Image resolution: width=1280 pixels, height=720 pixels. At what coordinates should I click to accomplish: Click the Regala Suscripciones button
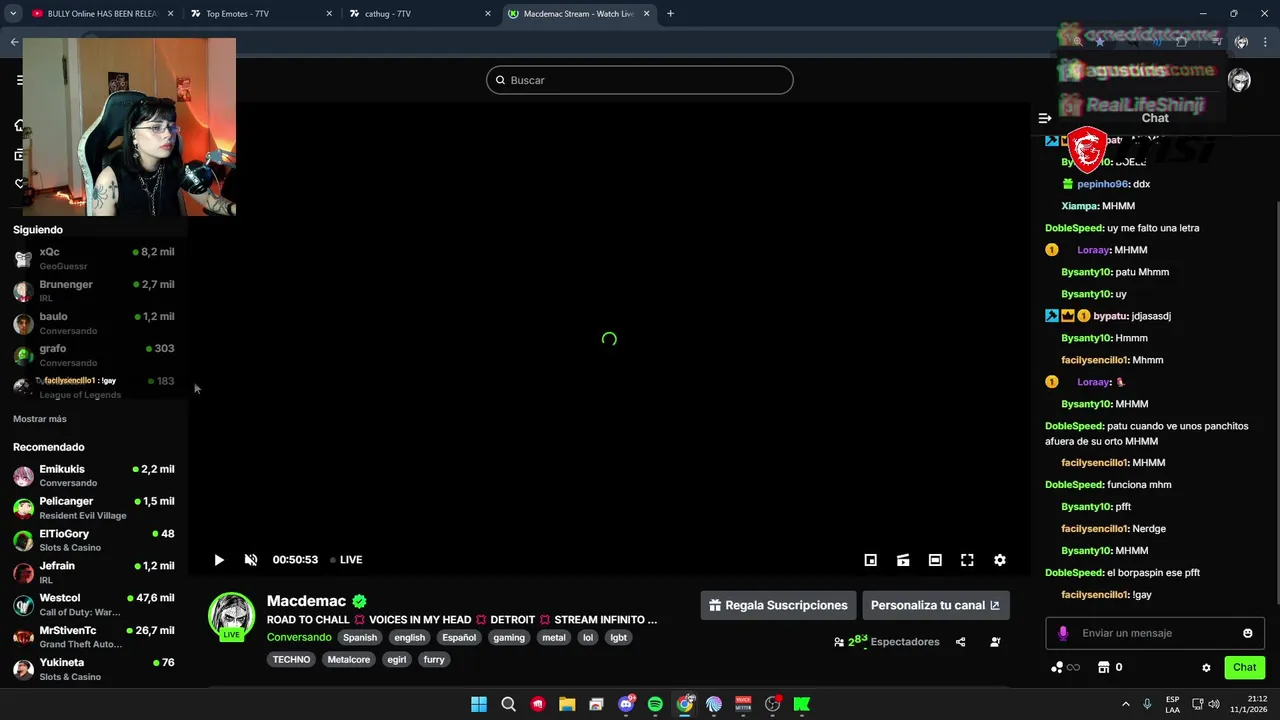tap(778, 605)
